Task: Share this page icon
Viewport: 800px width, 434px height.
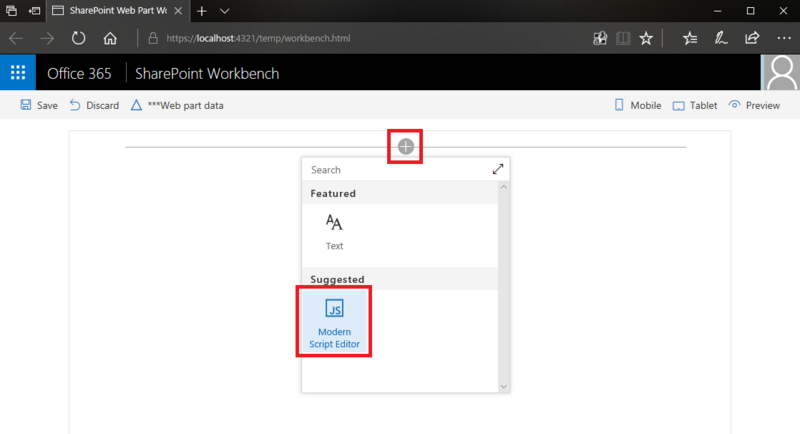Action: (752, 38)
